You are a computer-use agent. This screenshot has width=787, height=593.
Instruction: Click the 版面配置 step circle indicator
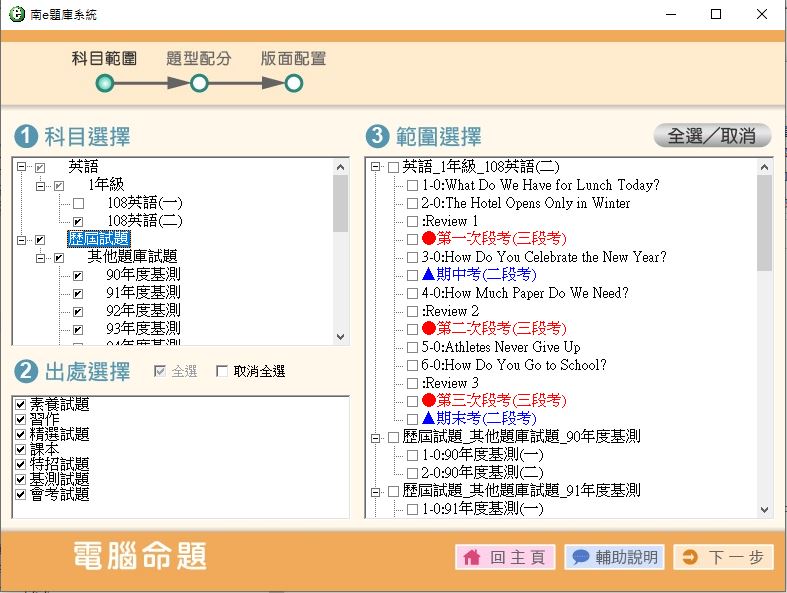(x=294, y=84)
